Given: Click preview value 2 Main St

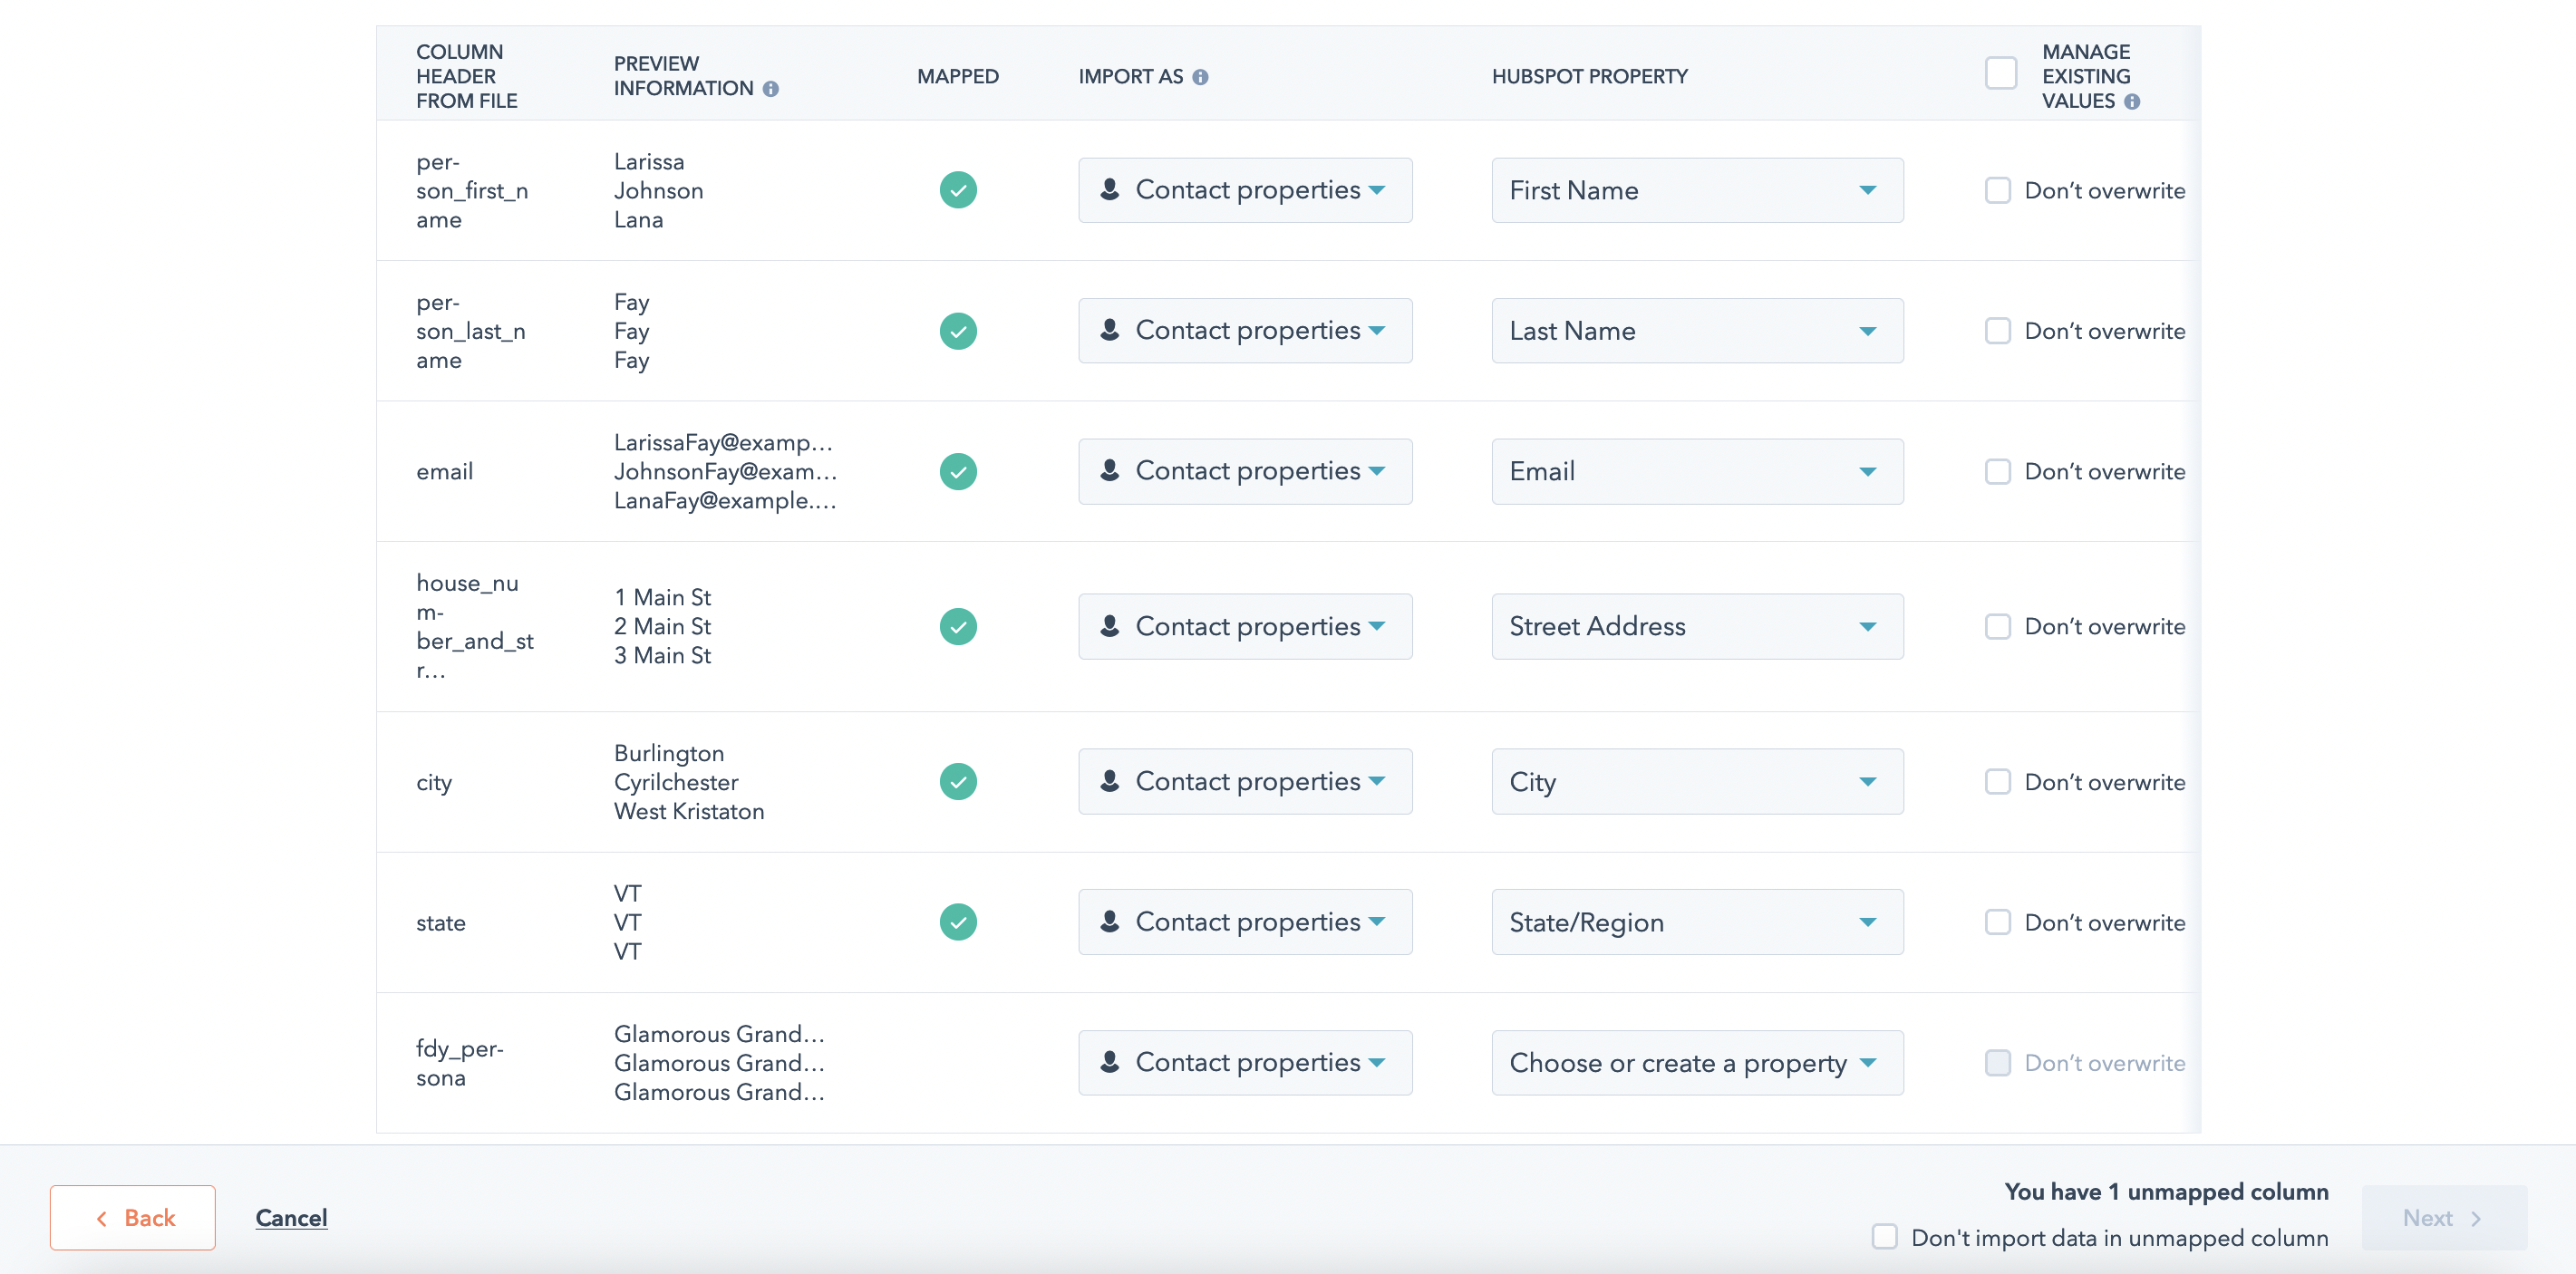Looking at the screenshot, I should click(x=662, y=626).
